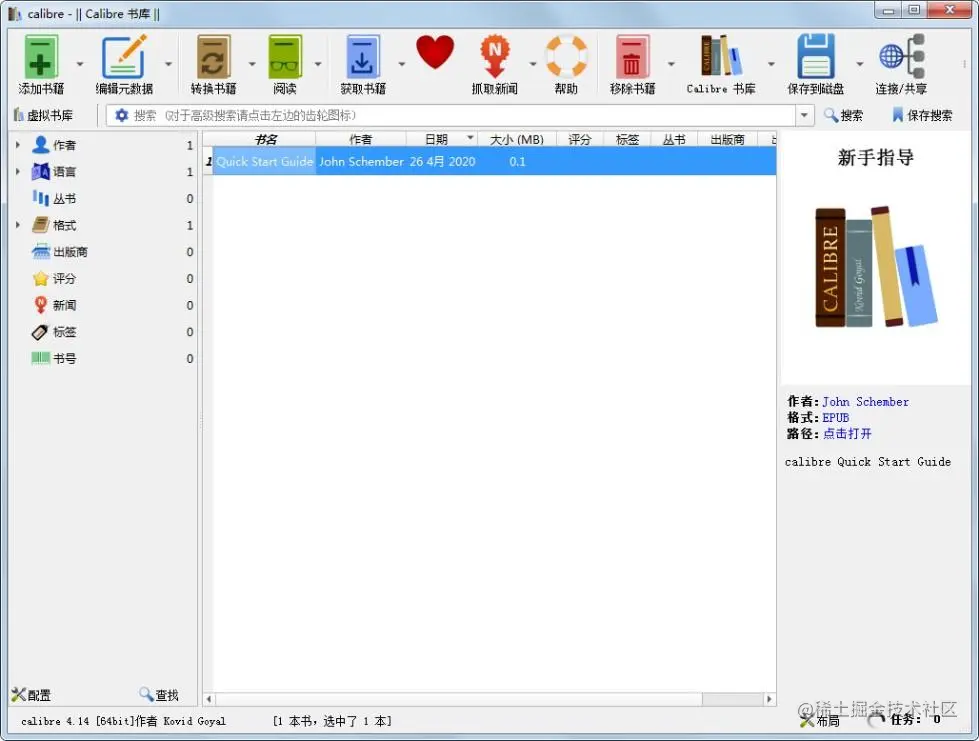Viewport: 979px width, 741px height.
Task: Open dropdown arrow next to 编辑元数据
Action: pyautogui.click(x=169, y=64)
